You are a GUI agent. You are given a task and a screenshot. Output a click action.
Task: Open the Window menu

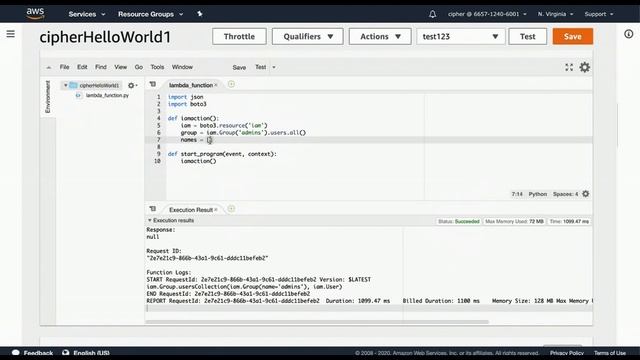[182, 67]
